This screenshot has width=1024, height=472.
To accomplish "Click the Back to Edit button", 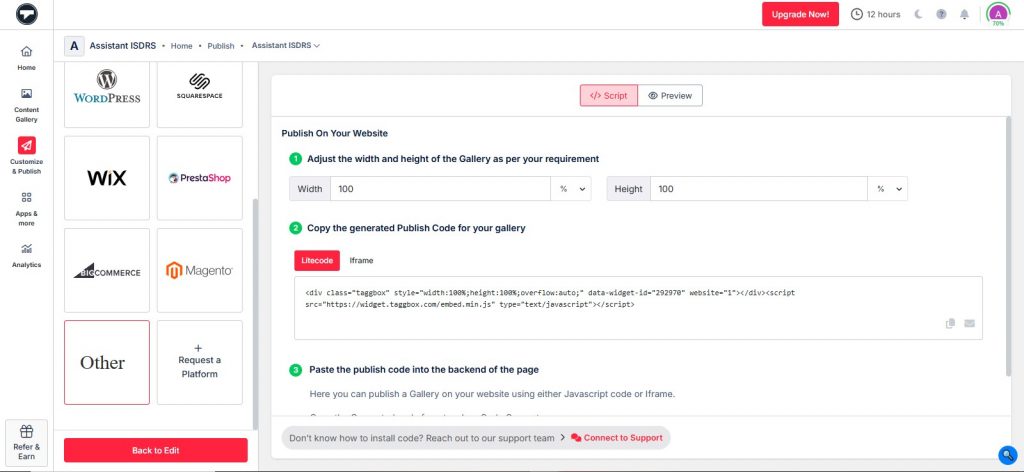I will 155,450.
